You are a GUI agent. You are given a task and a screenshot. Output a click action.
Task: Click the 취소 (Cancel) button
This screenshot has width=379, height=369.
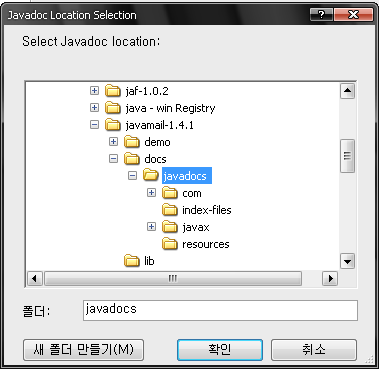click(314, 350)
